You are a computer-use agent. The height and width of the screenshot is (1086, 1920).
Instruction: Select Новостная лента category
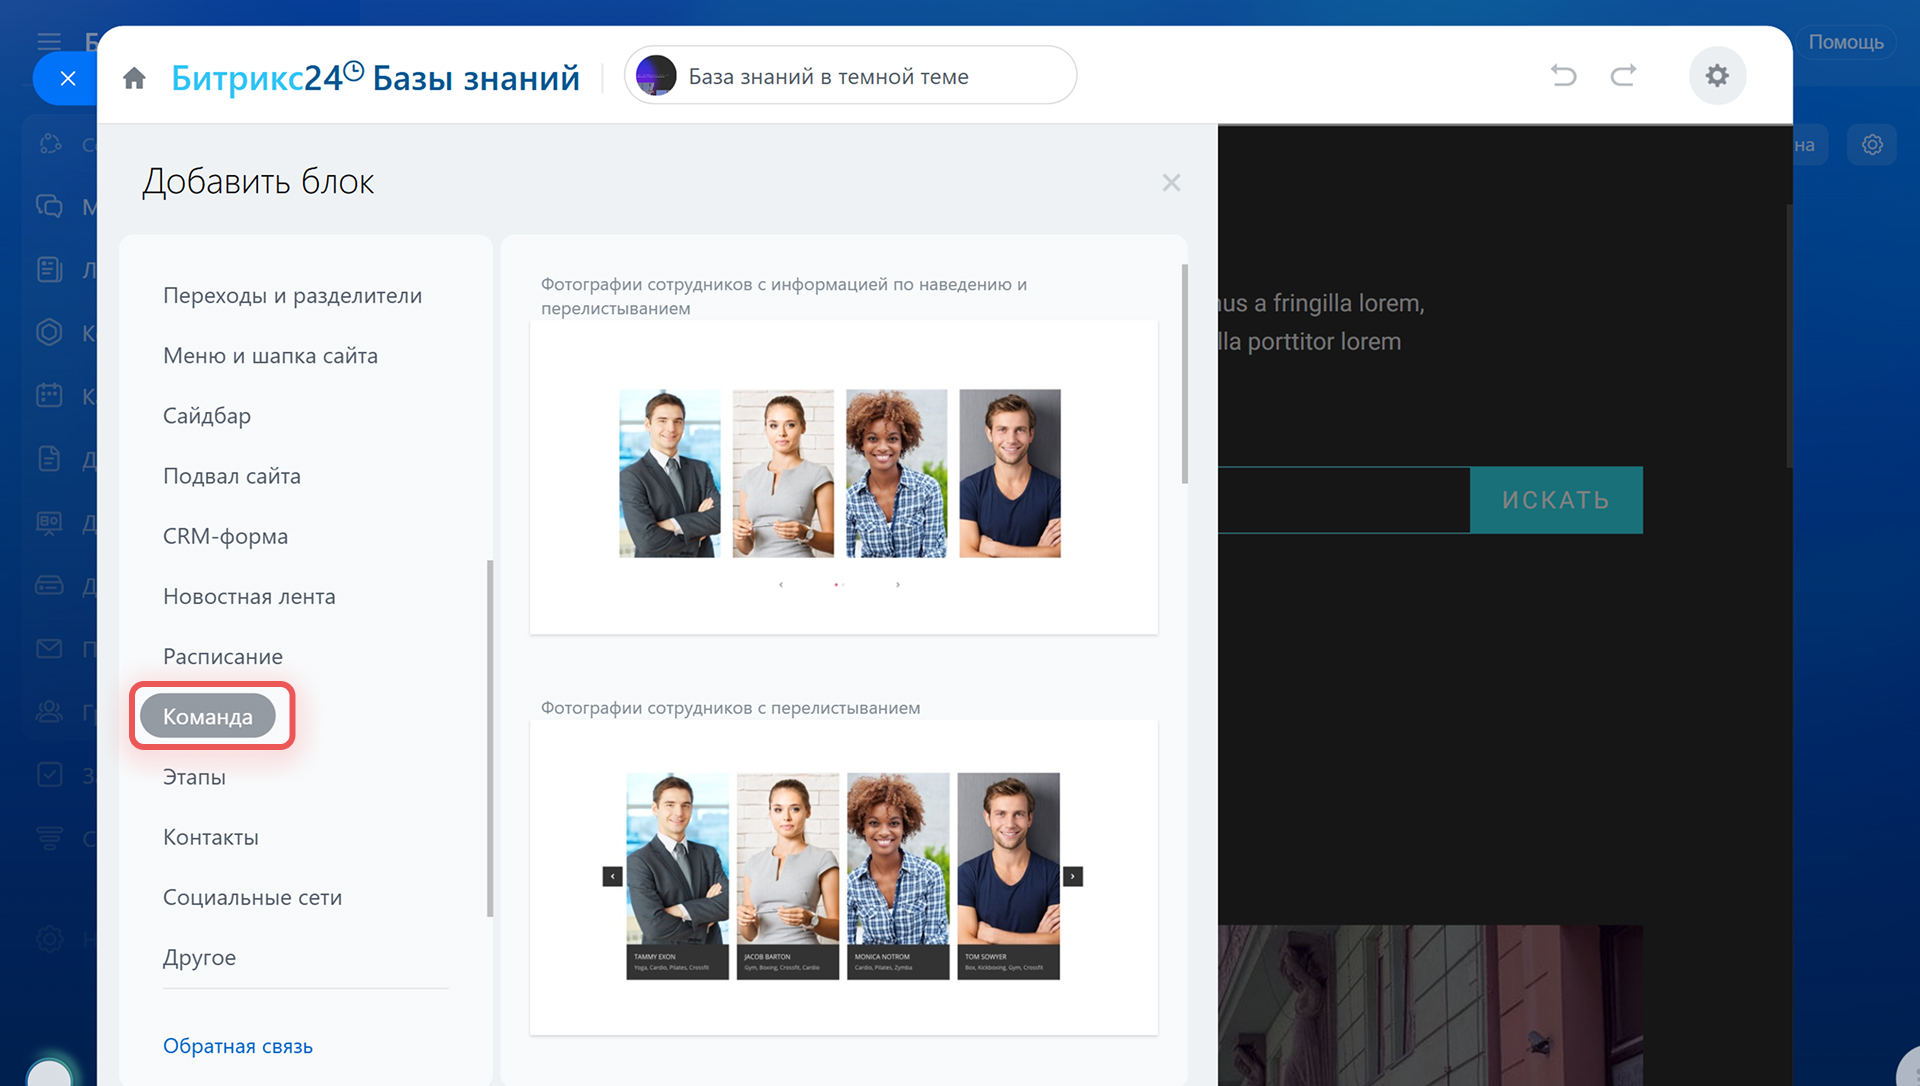(249, 596)
